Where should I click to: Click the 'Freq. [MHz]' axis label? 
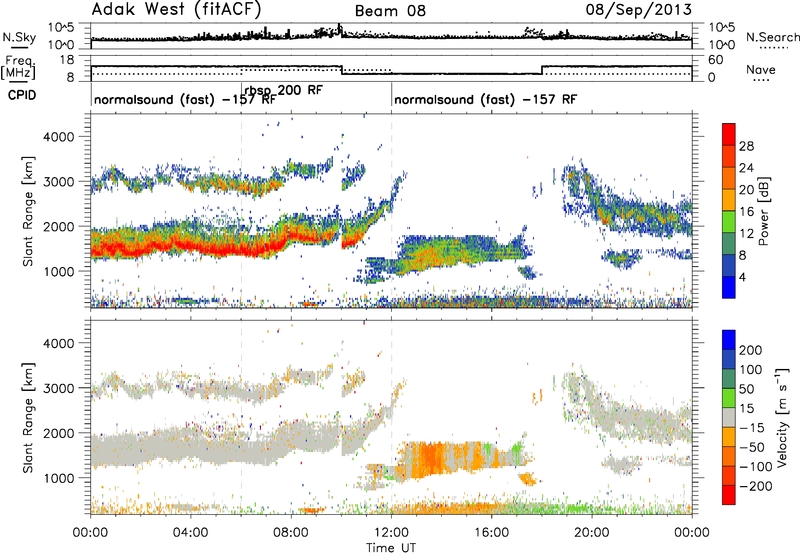pyautogui.click(x=19, y=67)
